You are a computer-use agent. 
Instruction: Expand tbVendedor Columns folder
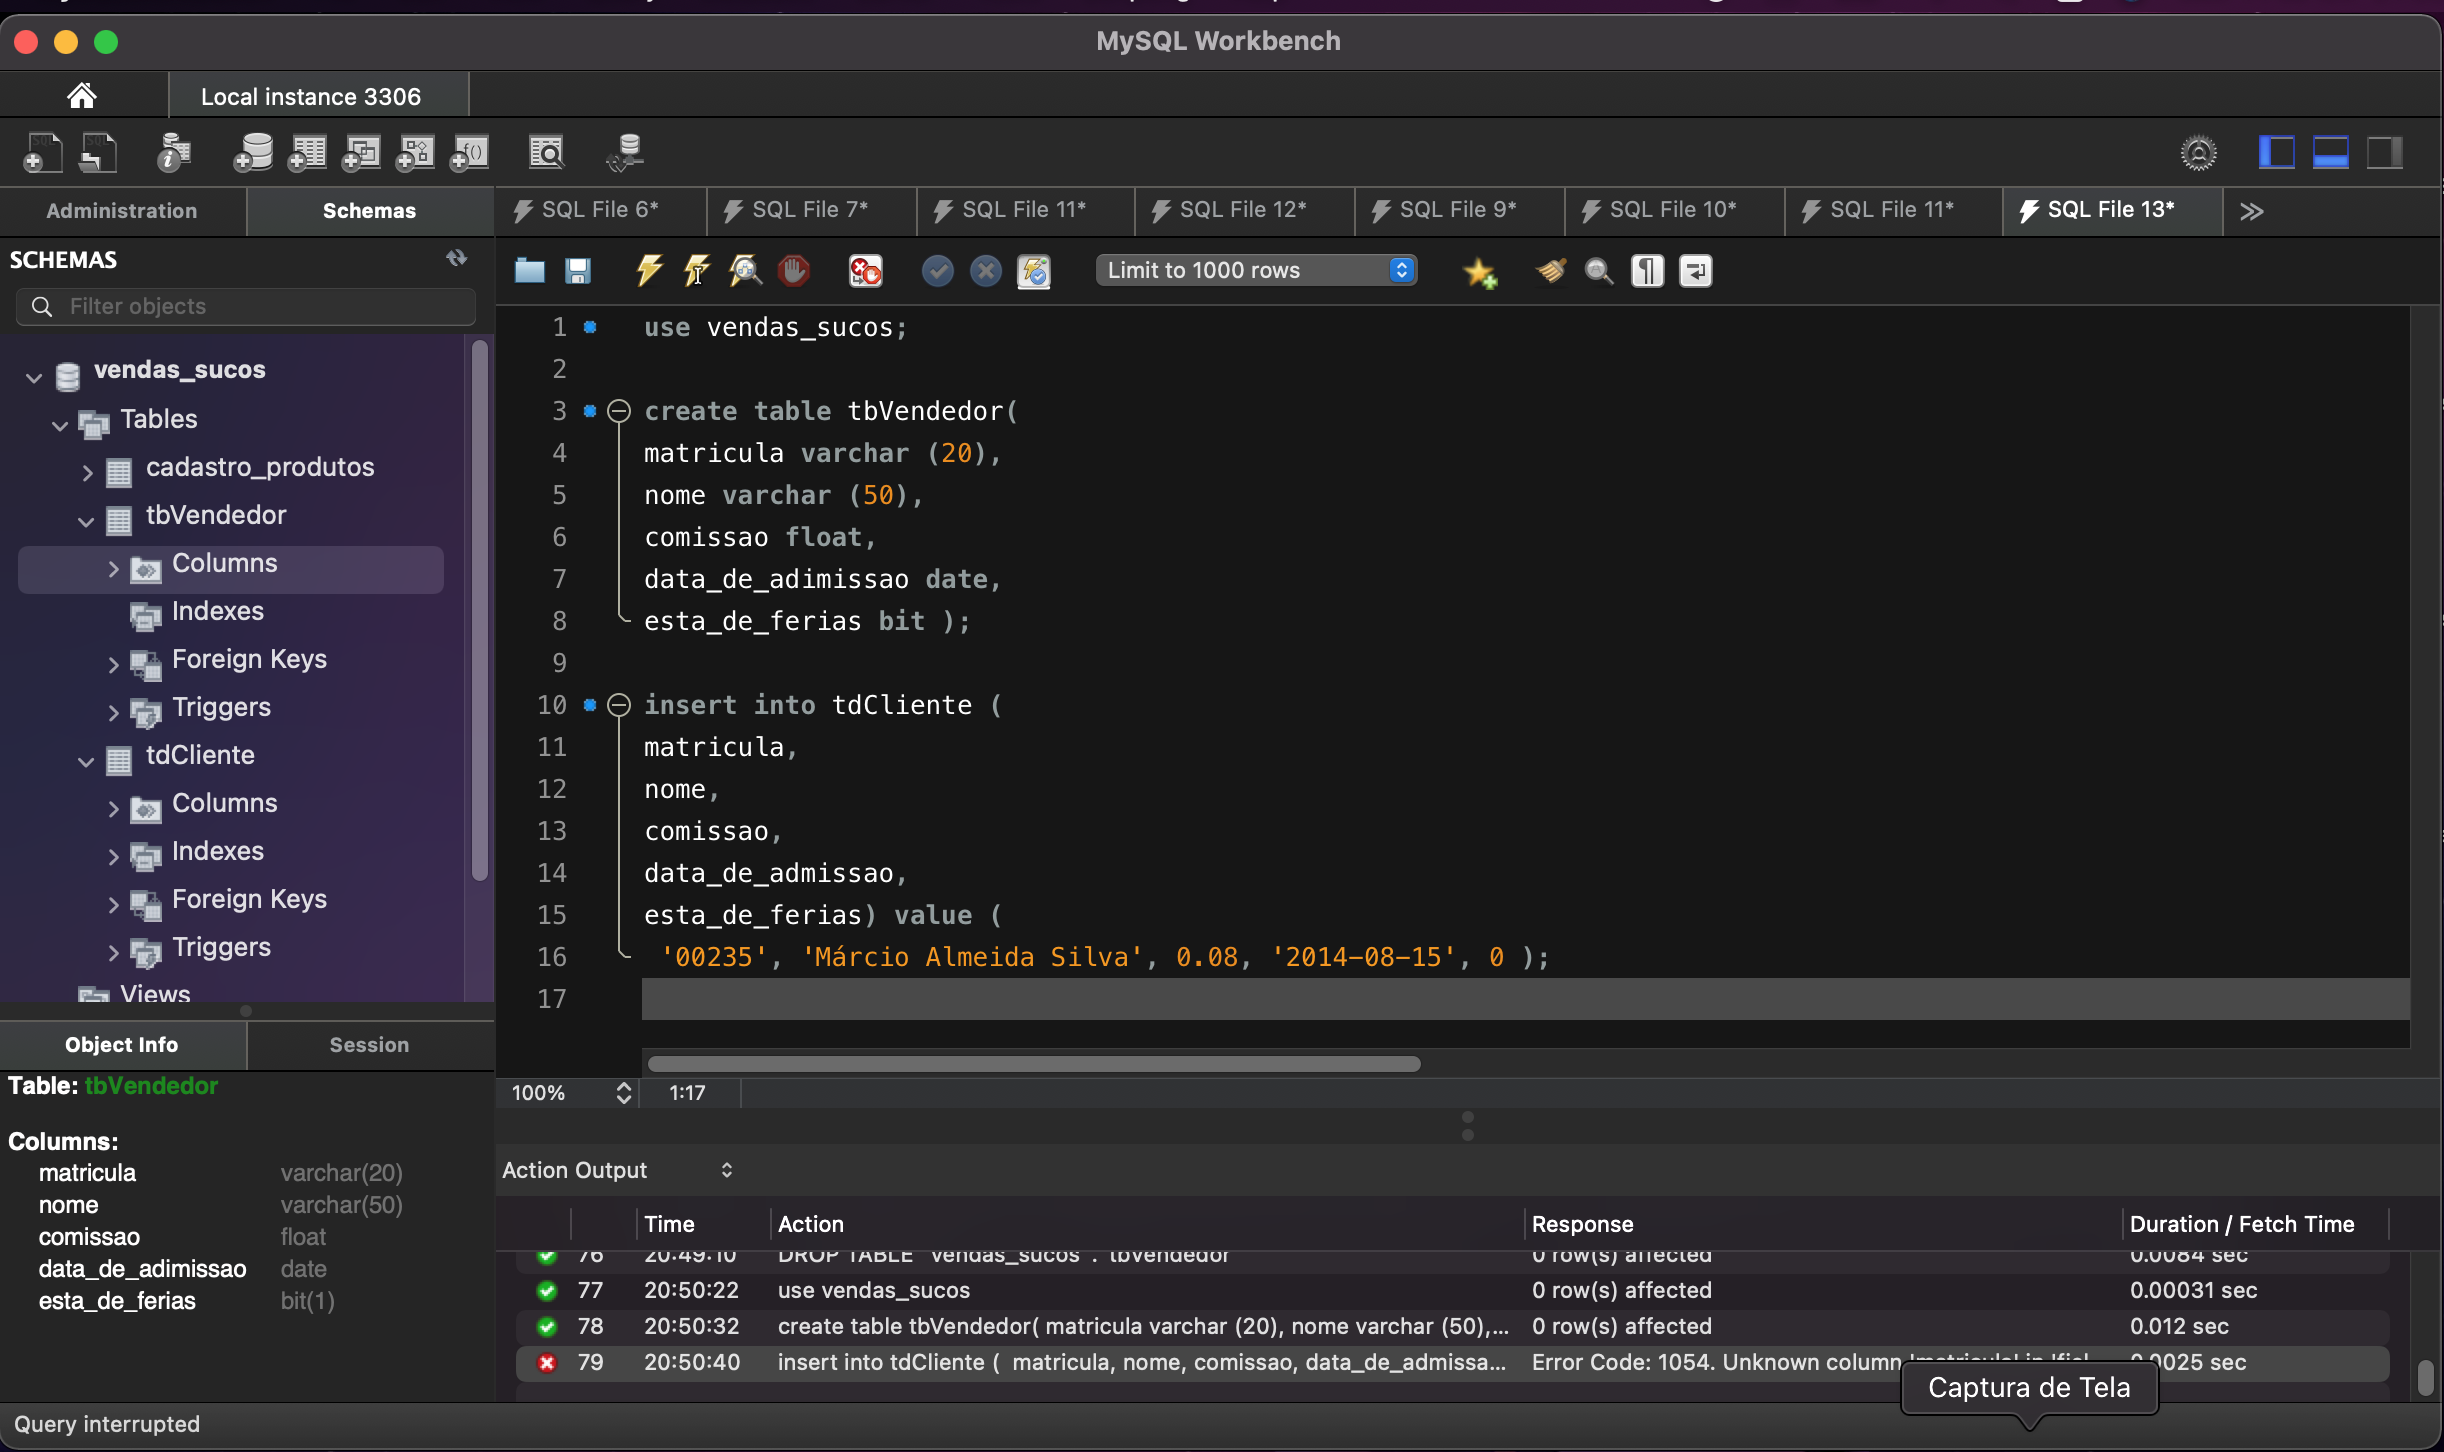pyautogui.click(x=113, y=569)
